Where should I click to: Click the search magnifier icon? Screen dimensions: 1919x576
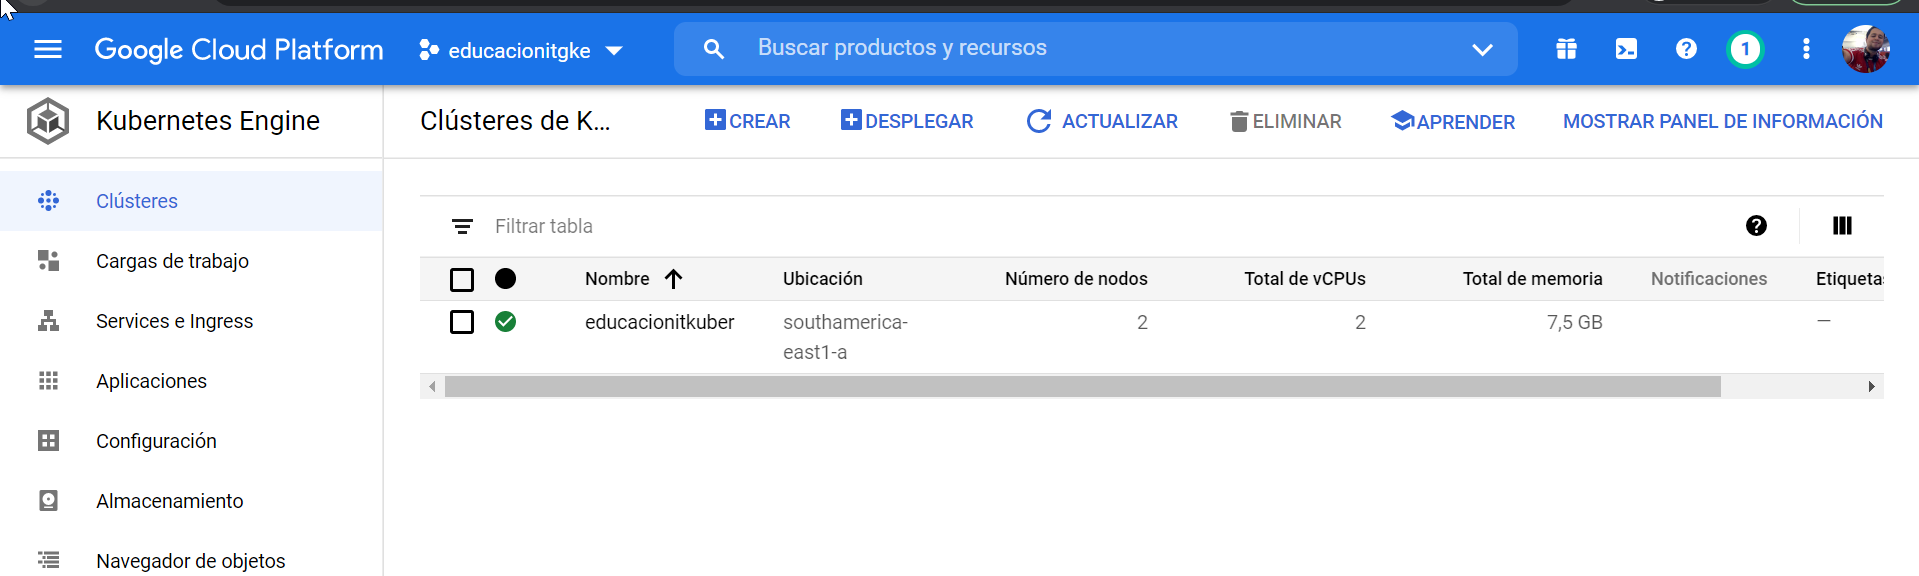tap(713, 48)
